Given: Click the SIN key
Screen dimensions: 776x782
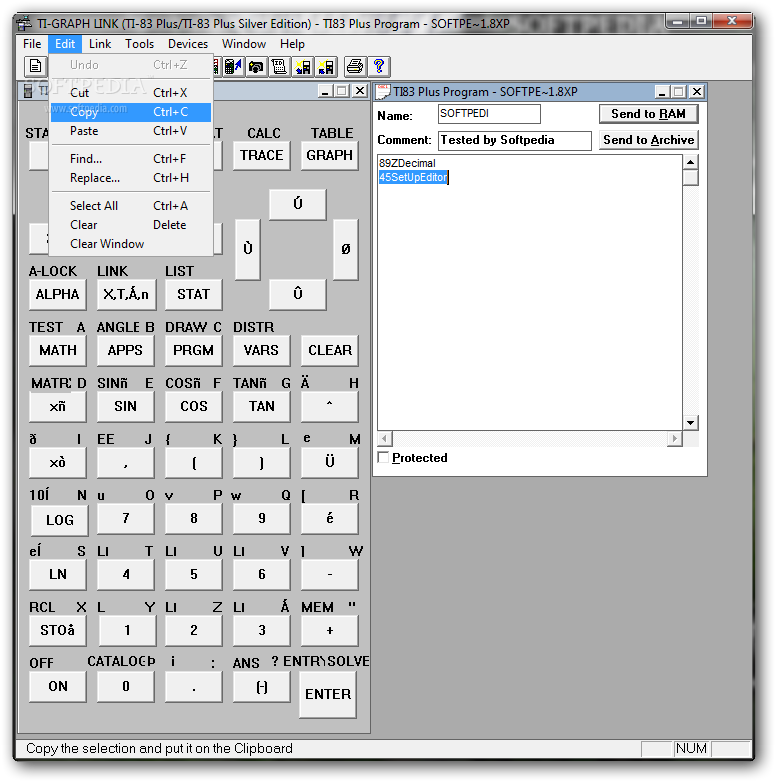Looking at the screenshot, I should 125,406.
